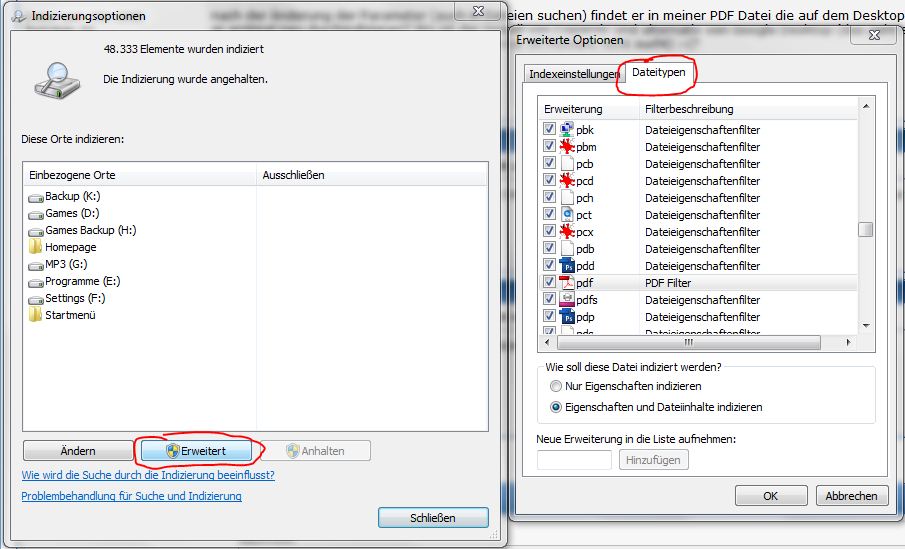Screen dimensions: 905x549
Task: Click the pbk file type icon
Action: [x=567, y=129]
